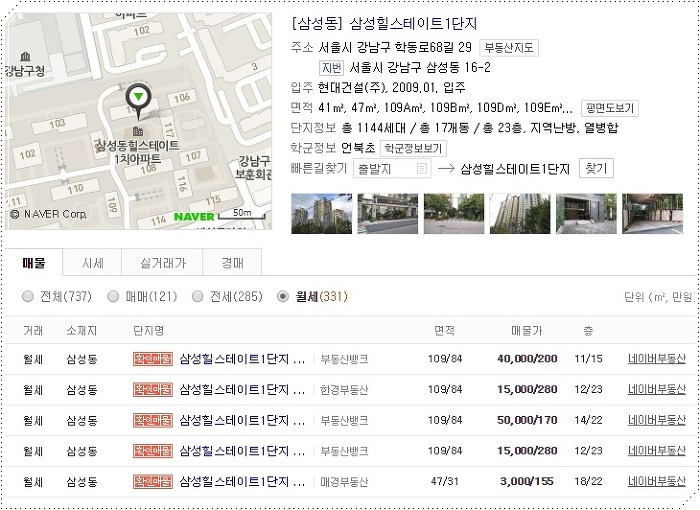Open the 출발지 list icon in input
700x510 pixels.
[421, 169]
